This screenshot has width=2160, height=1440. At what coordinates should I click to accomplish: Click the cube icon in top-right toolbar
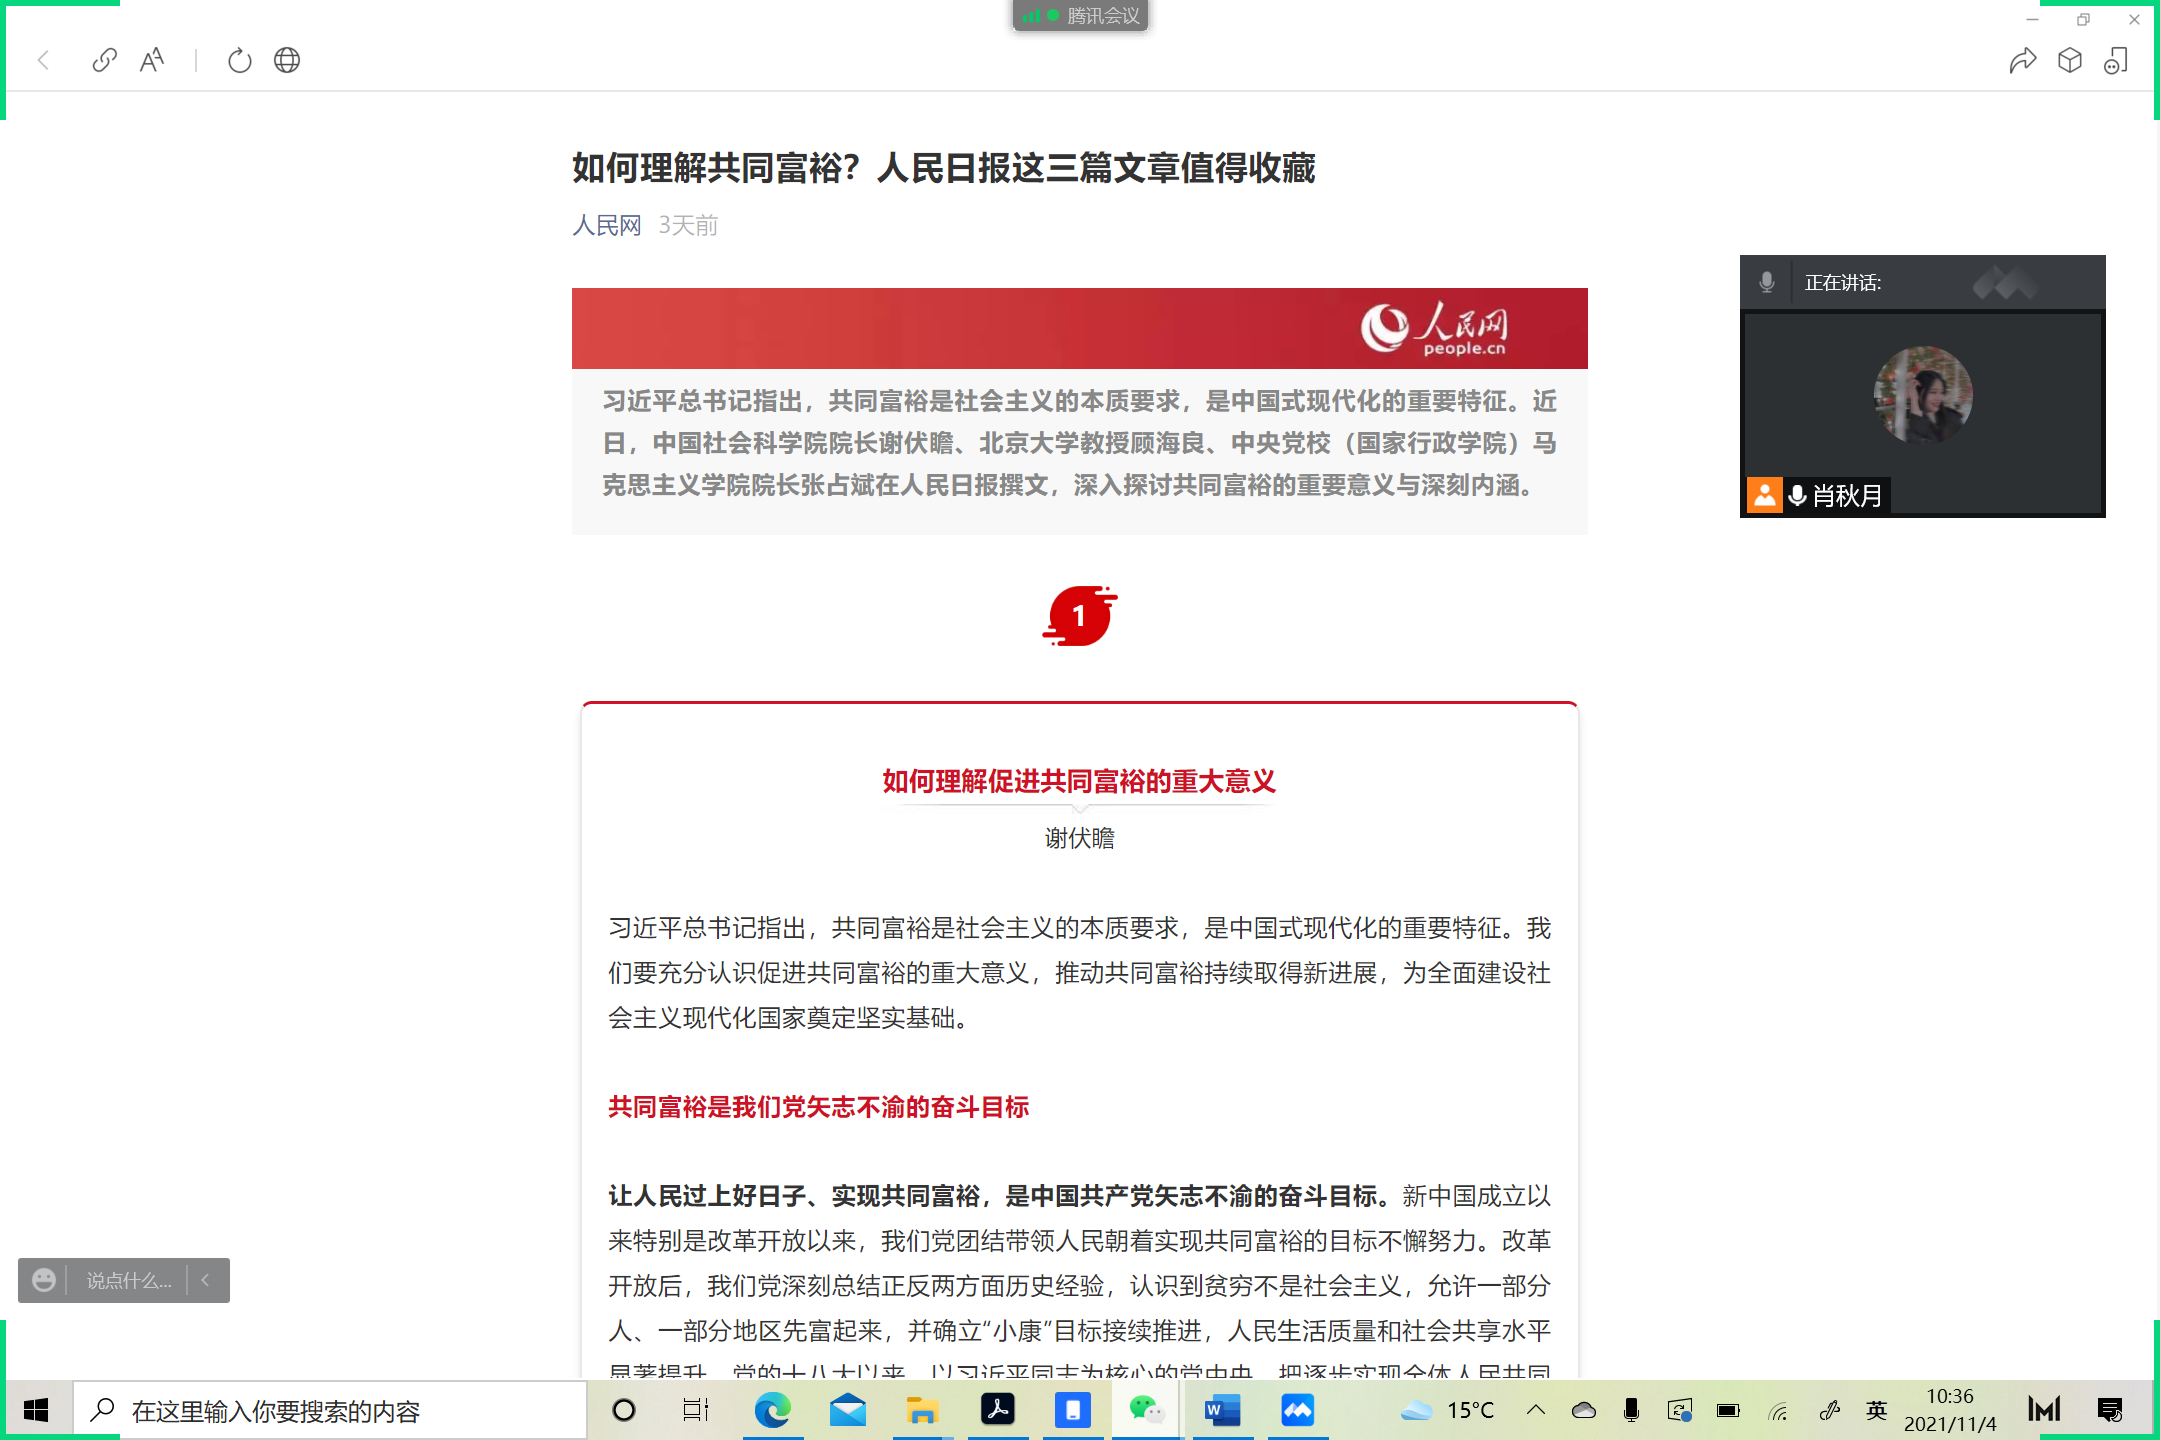coord(2070,60)
